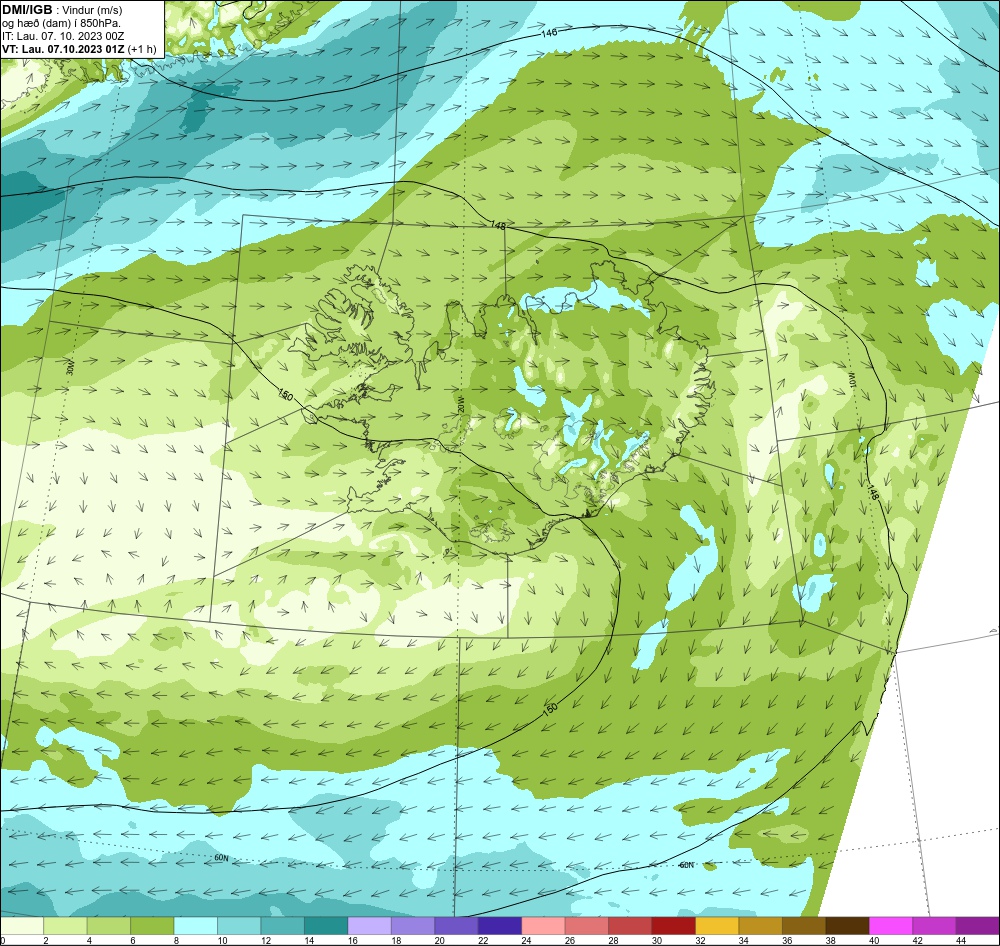Click the legend number '8'

[x=174, y=940]
